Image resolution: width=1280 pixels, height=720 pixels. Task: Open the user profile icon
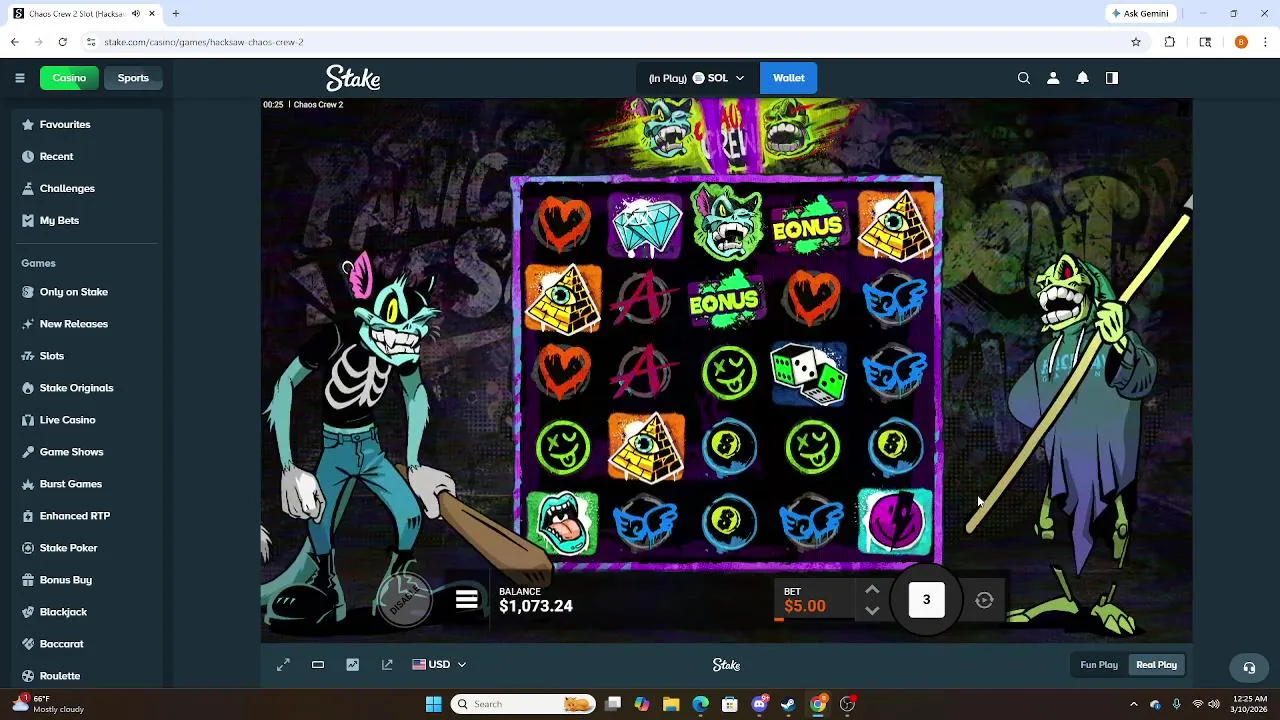(x=1053, y=78)
